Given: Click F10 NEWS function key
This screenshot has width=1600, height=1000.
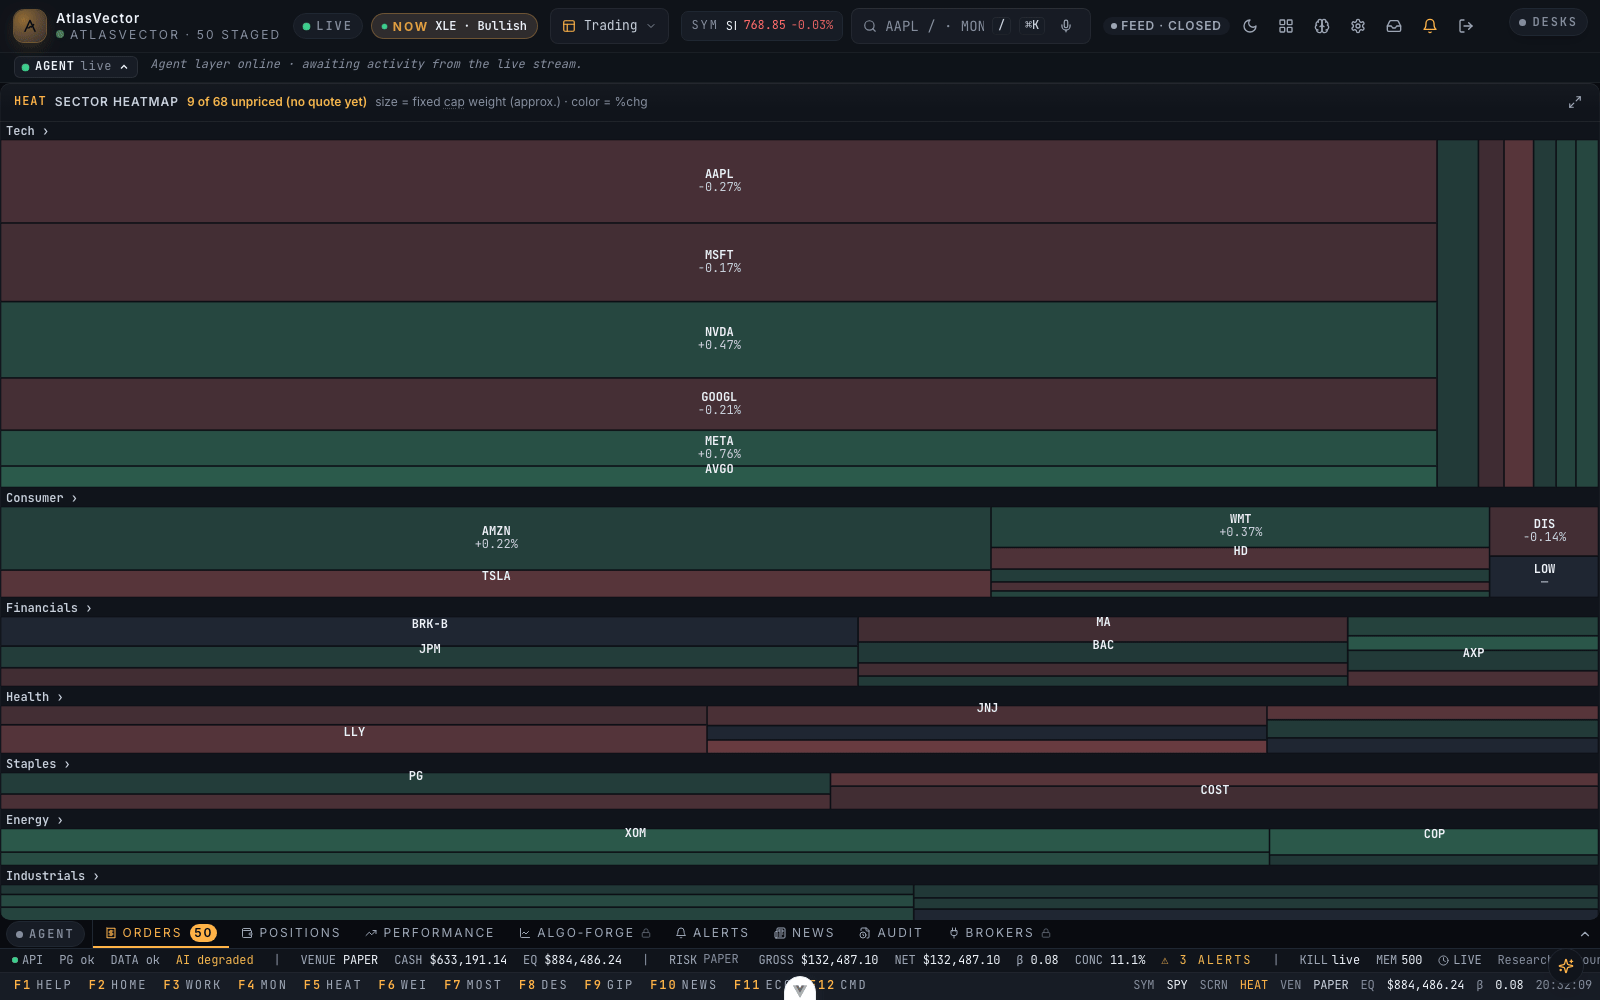Looking at the screenshot, I should [x=683, y=985].
